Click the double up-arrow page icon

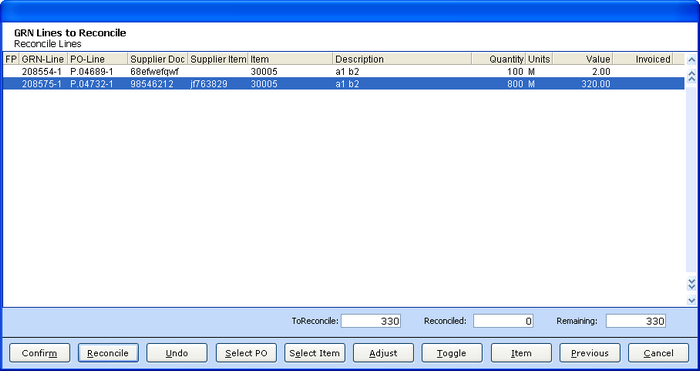click(692, 76)
